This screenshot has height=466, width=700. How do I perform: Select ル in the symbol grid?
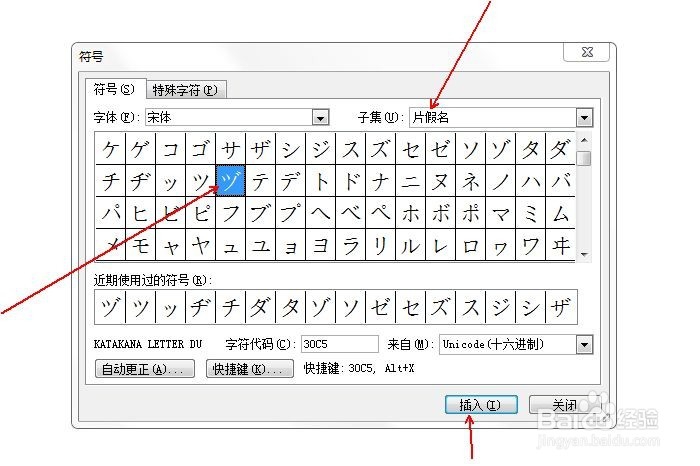pos(410,245)
